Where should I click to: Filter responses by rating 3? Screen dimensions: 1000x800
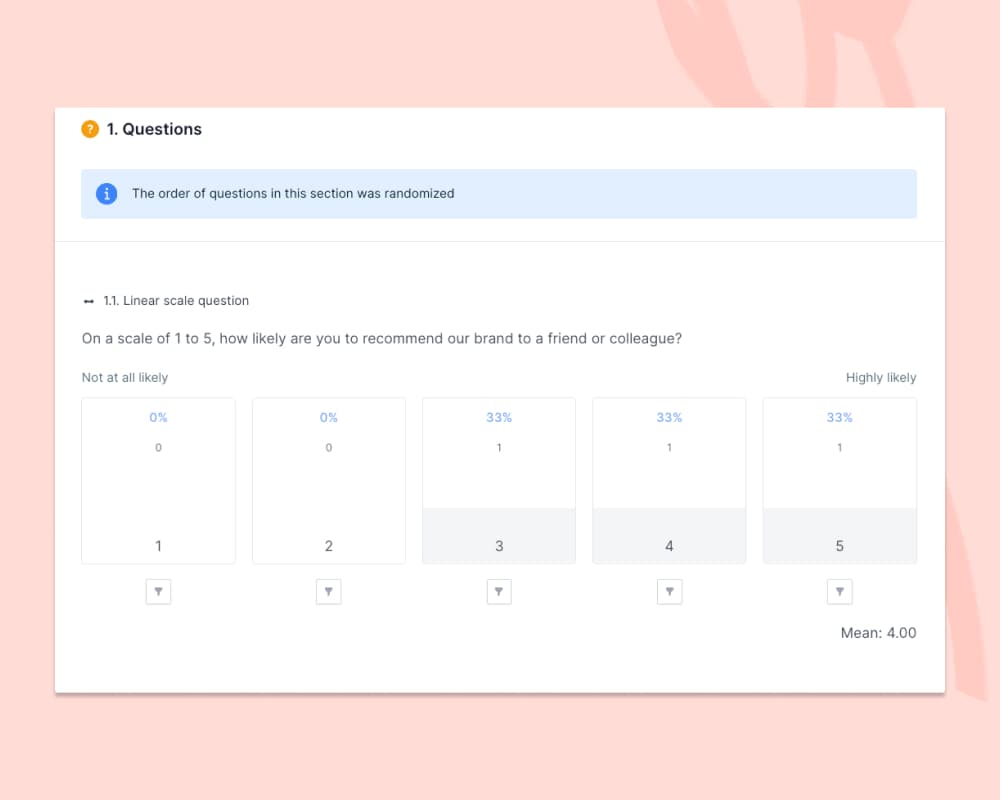coord(499,592)
